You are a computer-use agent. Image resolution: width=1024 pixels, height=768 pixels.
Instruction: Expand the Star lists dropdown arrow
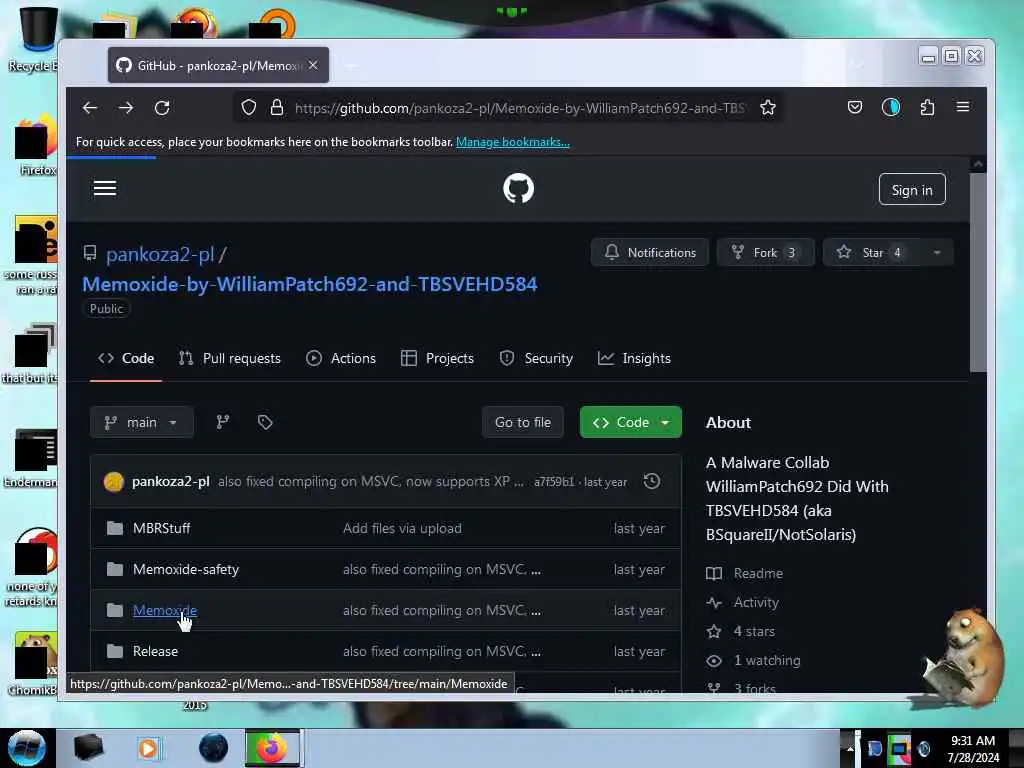pyautogui.click(x=937, y=253)
